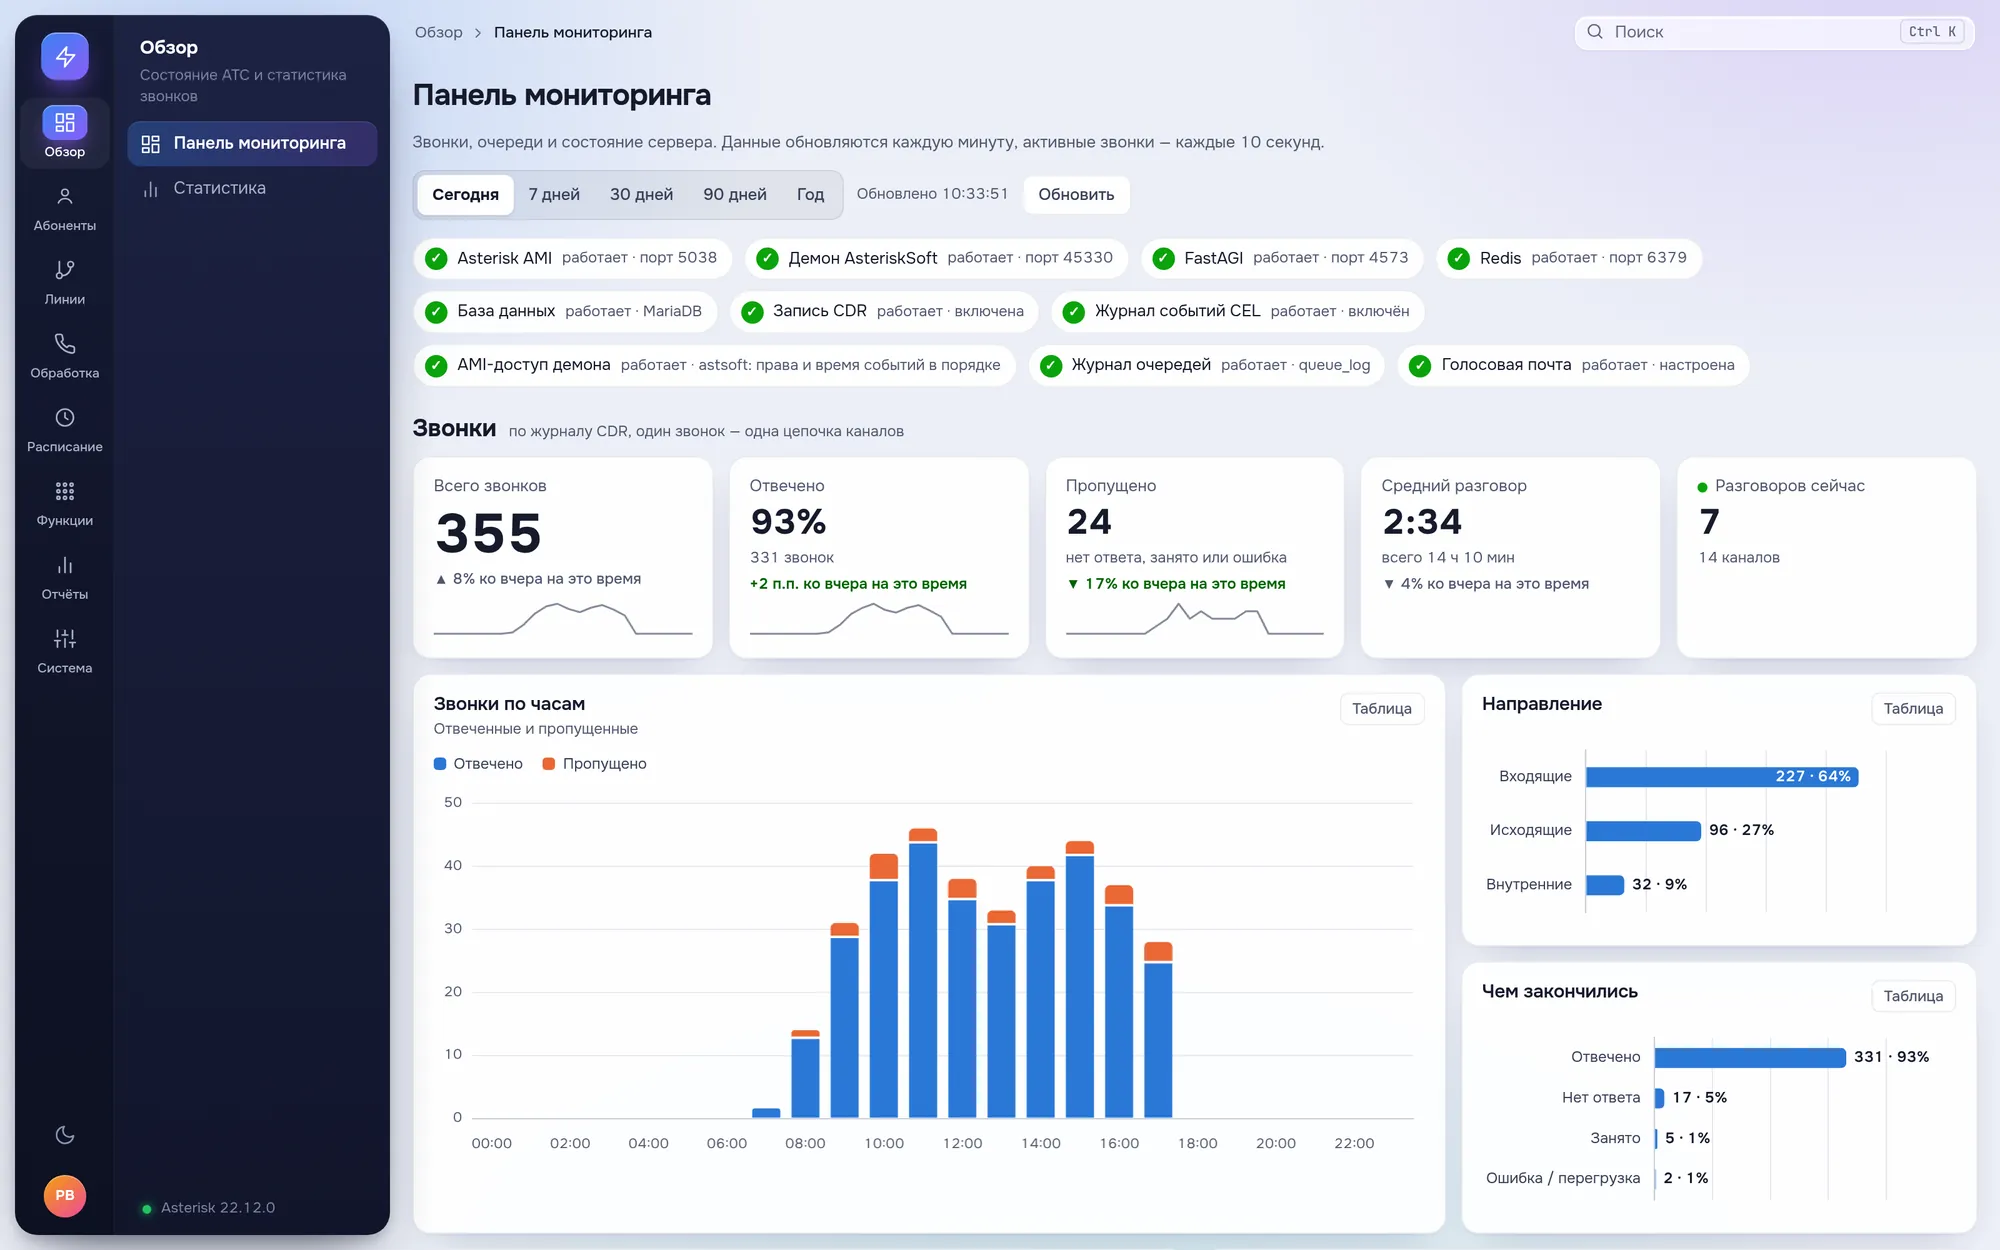Open the Пропущено 24 card

click(x=1195, y=558)
